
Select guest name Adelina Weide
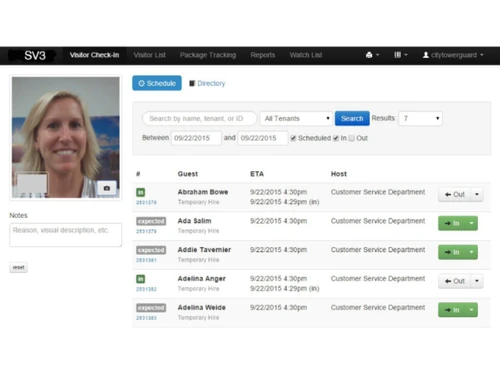202,307
